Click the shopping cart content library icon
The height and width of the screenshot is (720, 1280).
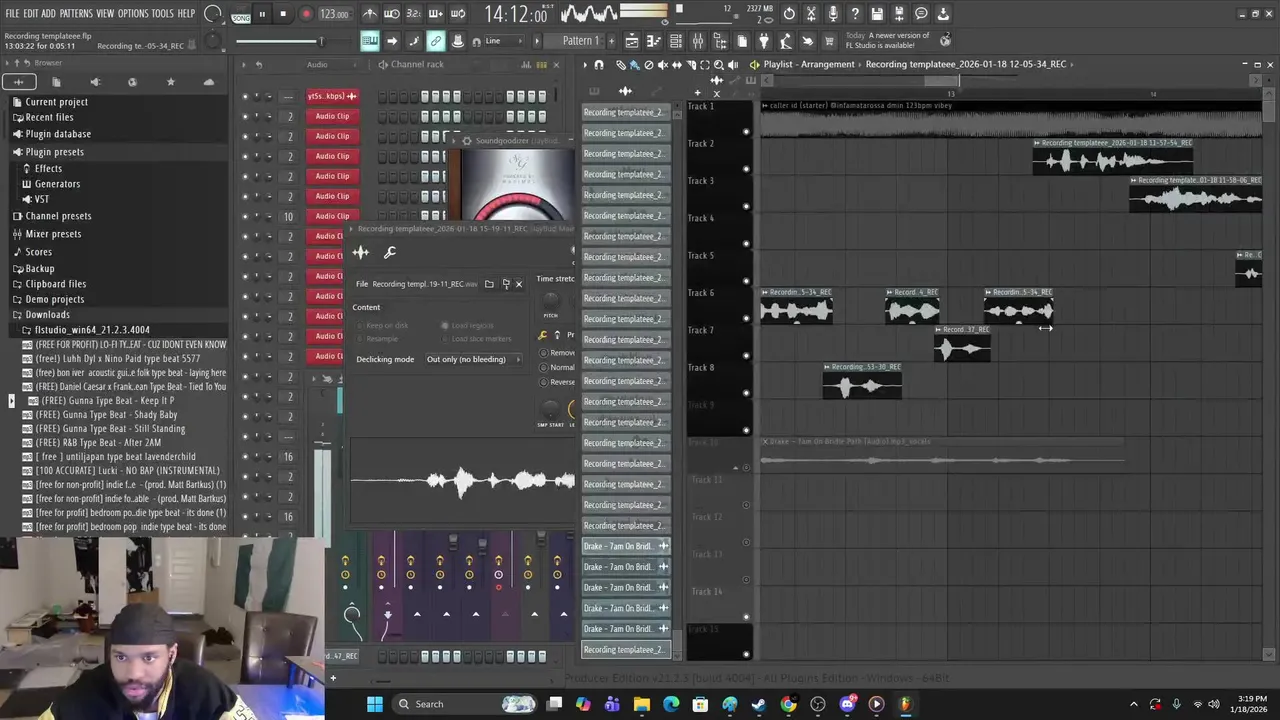pos(829,41)
